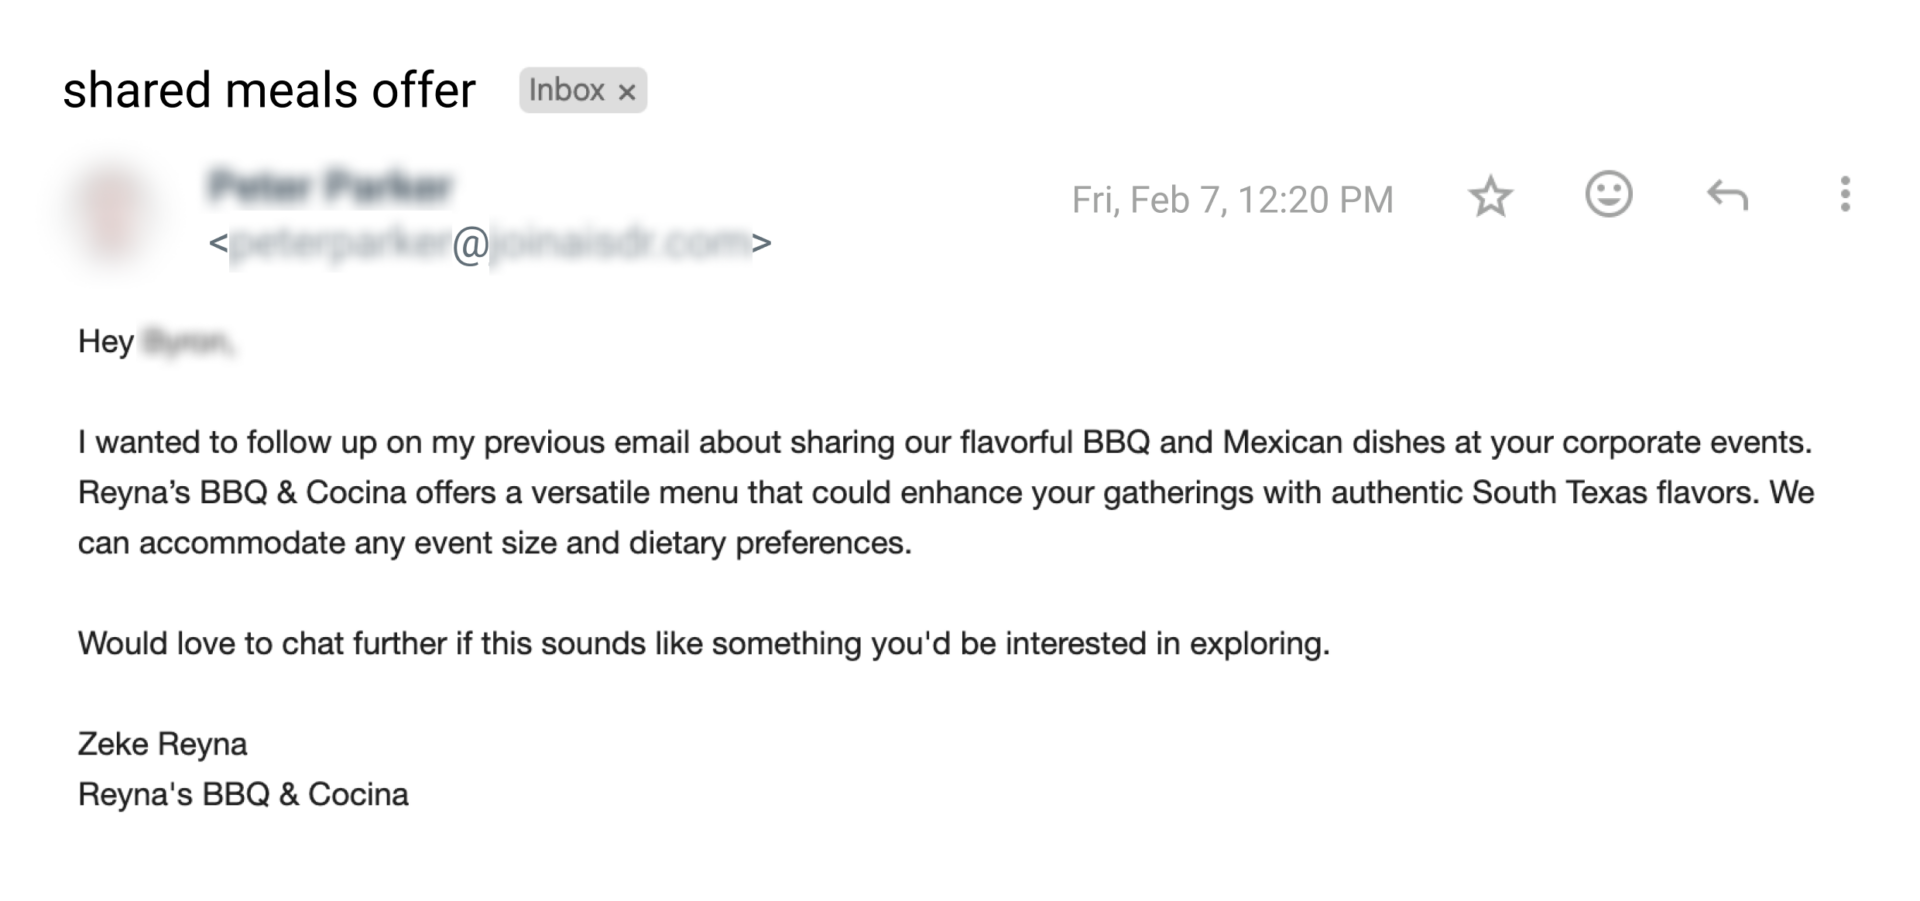Add an emoji reaction to email
This screenshot has width=1920, height=901.
tap(1608, 194)
